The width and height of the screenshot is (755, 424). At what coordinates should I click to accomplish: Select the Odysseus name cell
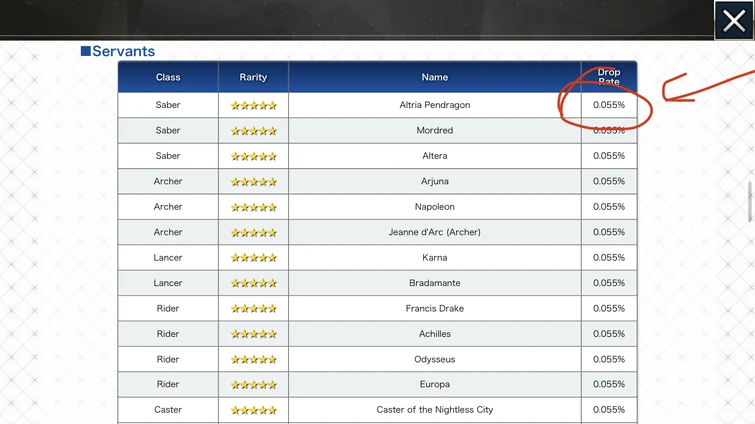[435, 359]
